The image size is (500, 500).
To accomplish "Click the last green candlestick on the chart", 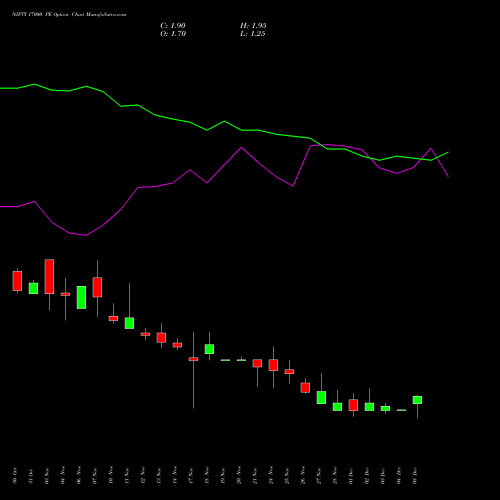I will (417, 400).
